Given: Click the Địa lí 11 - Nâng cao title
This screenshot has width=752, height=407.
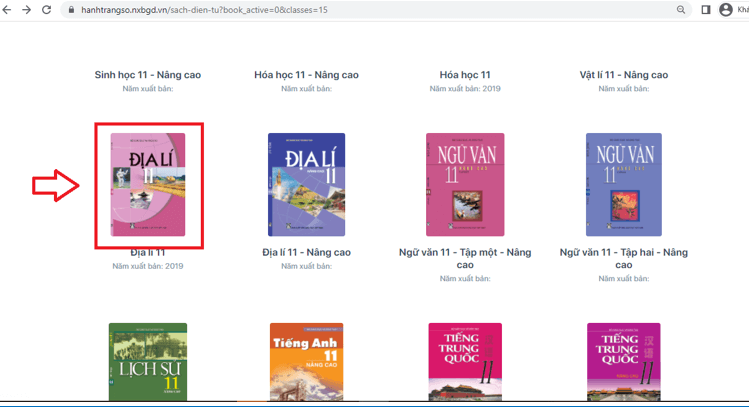Looking at the screenshot, I should pyautogui.click(x=306, y=253).
